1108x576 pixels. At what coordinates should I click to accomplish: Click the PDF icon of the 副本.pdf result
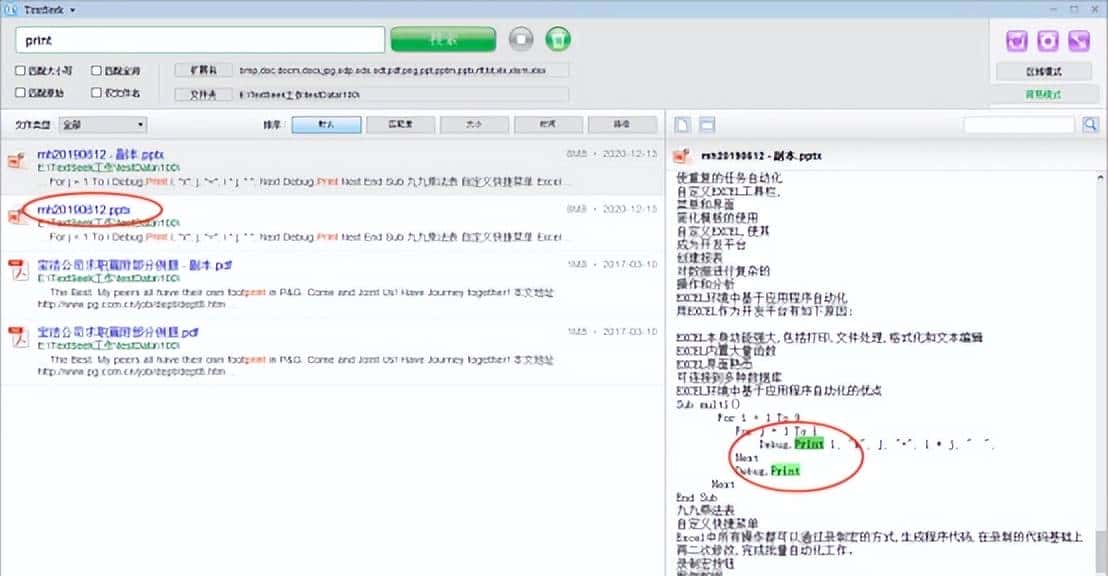[18, 270]
